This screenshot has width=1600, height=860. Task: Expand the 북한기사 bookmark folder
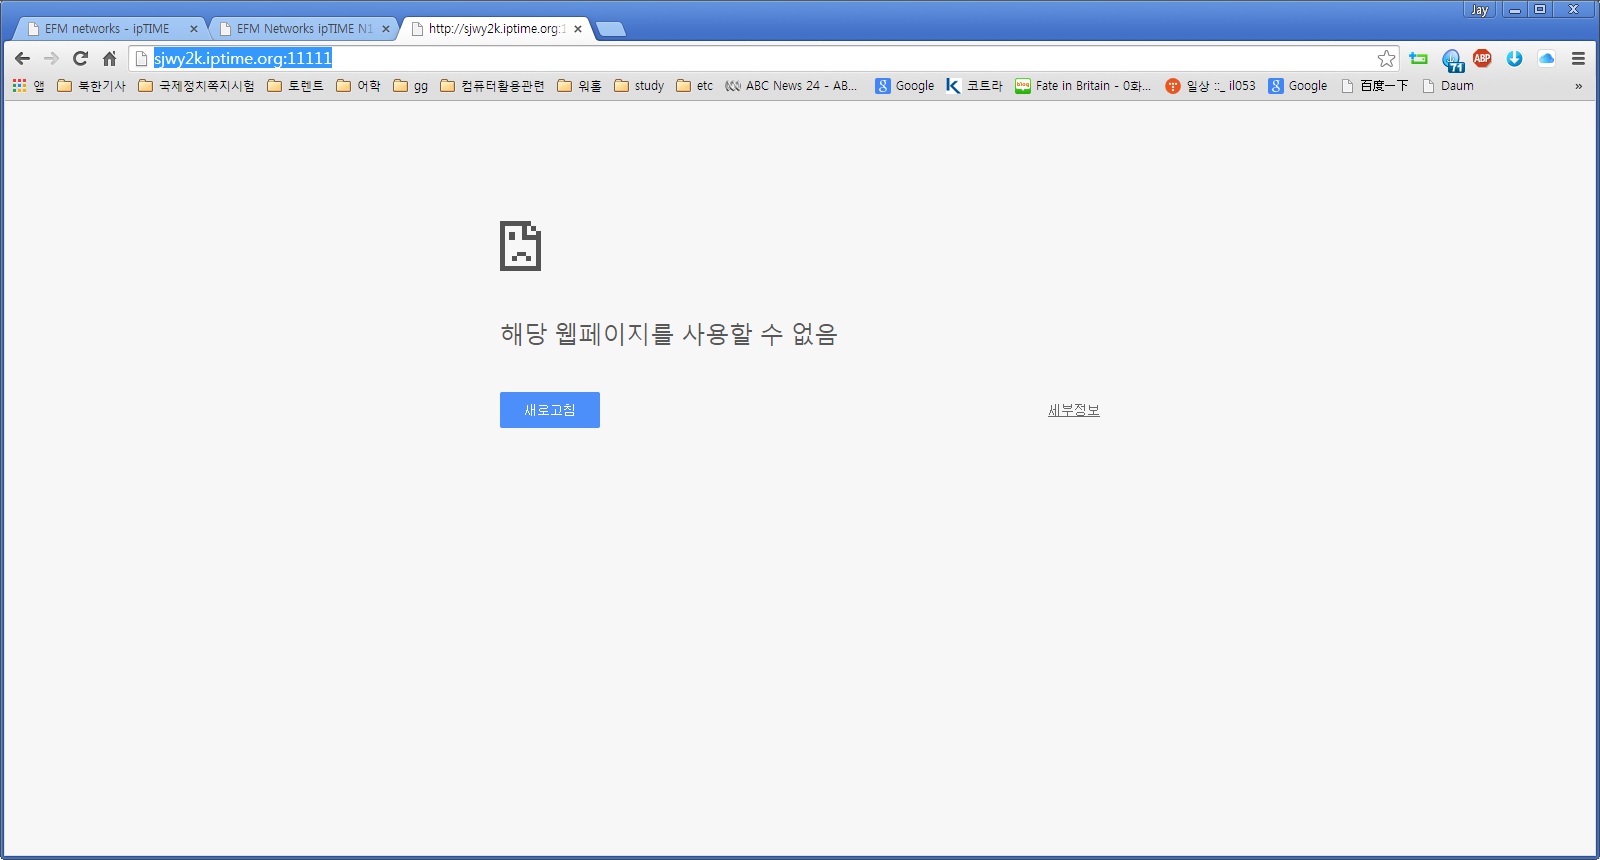[91, 86]
